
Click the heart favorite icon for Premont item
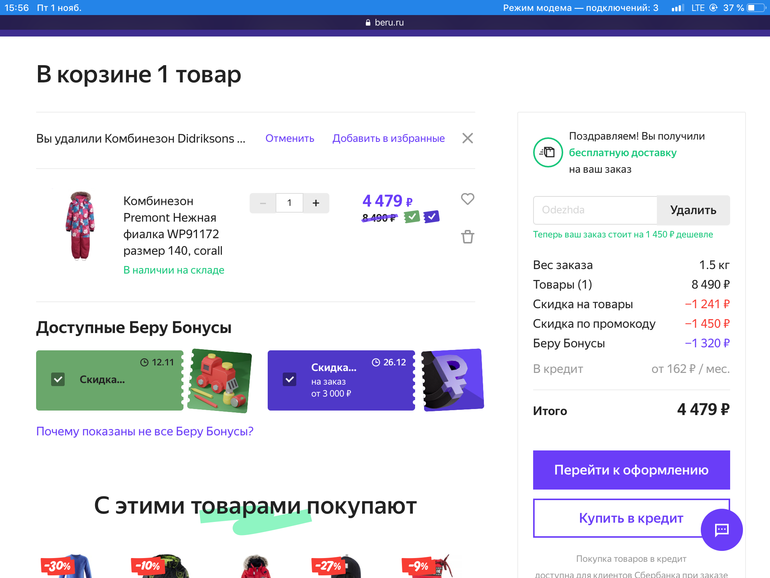coord(467,199)
